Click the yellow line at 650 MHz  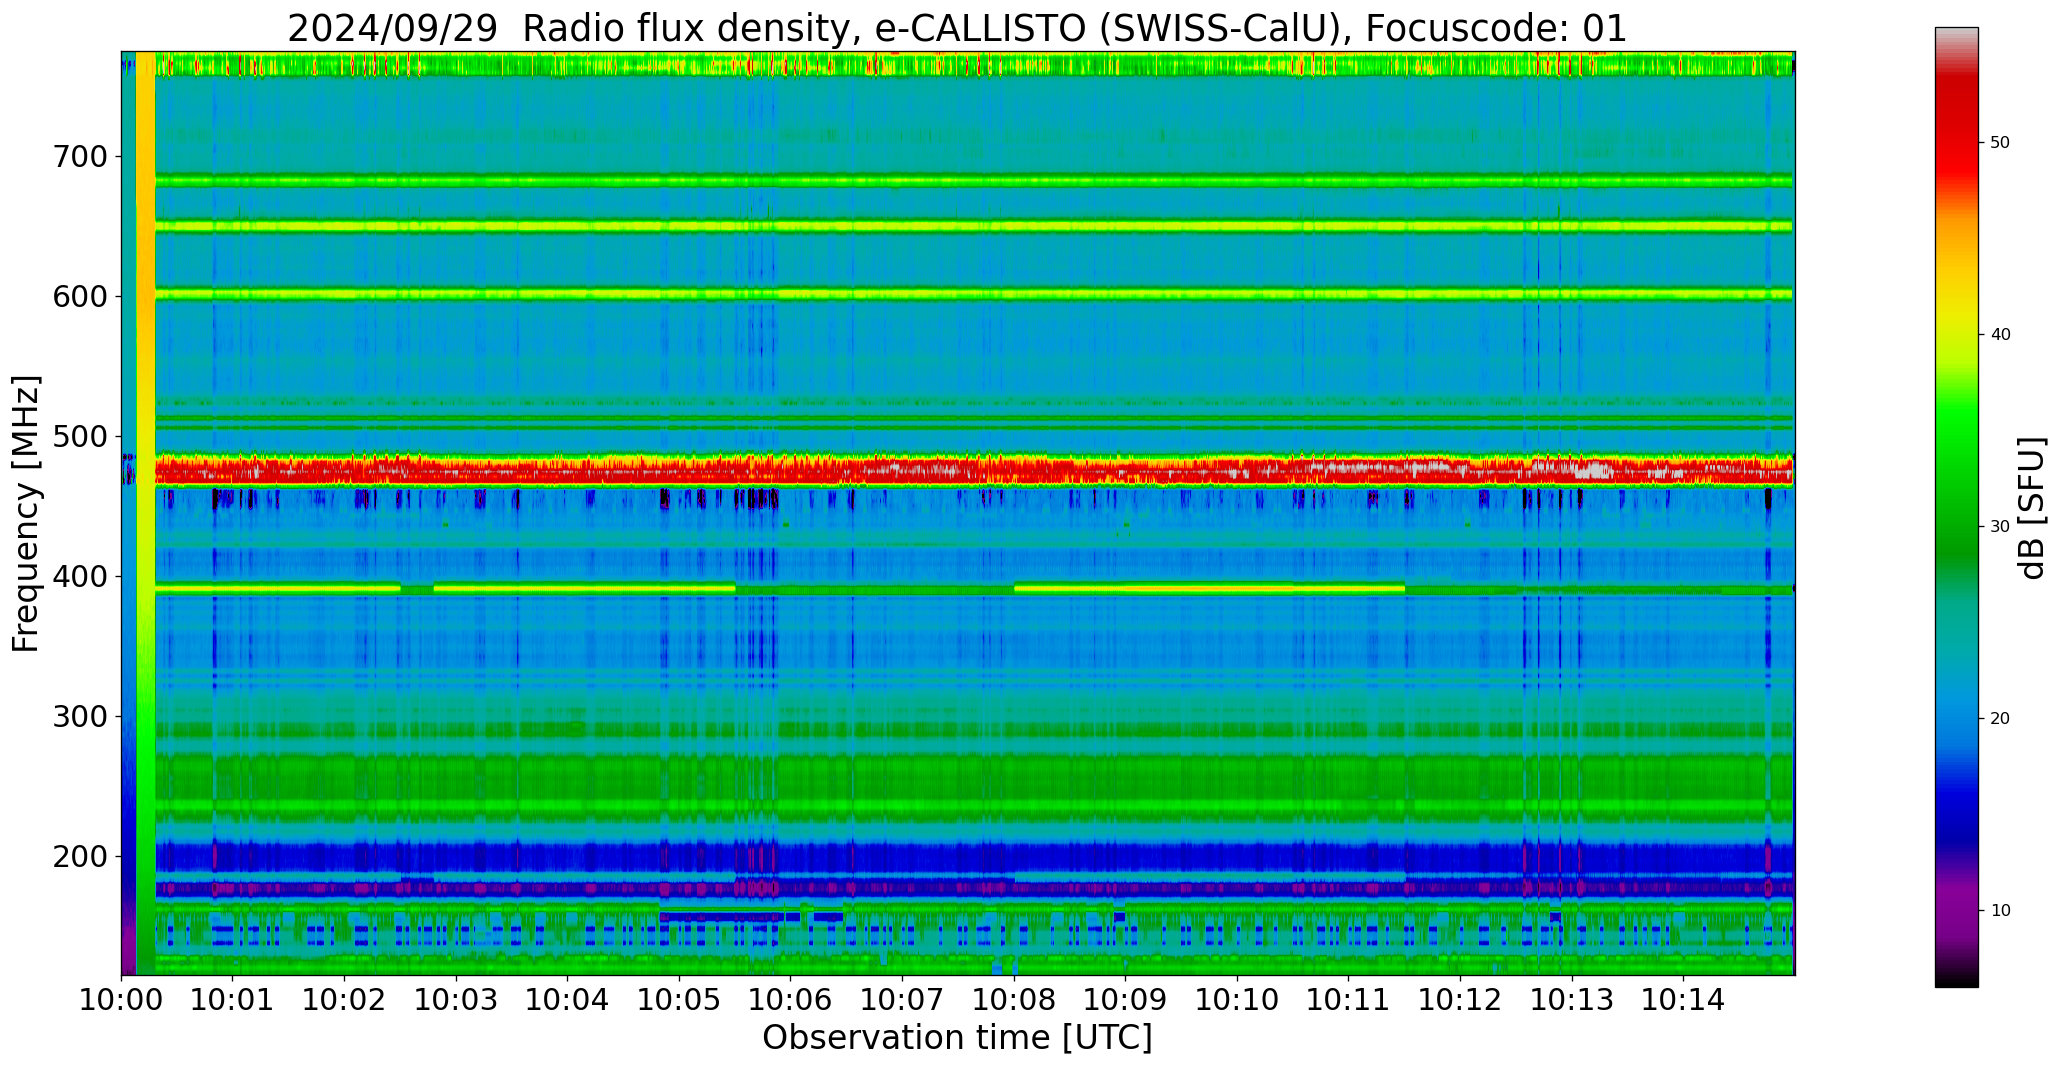click(974, 226)
